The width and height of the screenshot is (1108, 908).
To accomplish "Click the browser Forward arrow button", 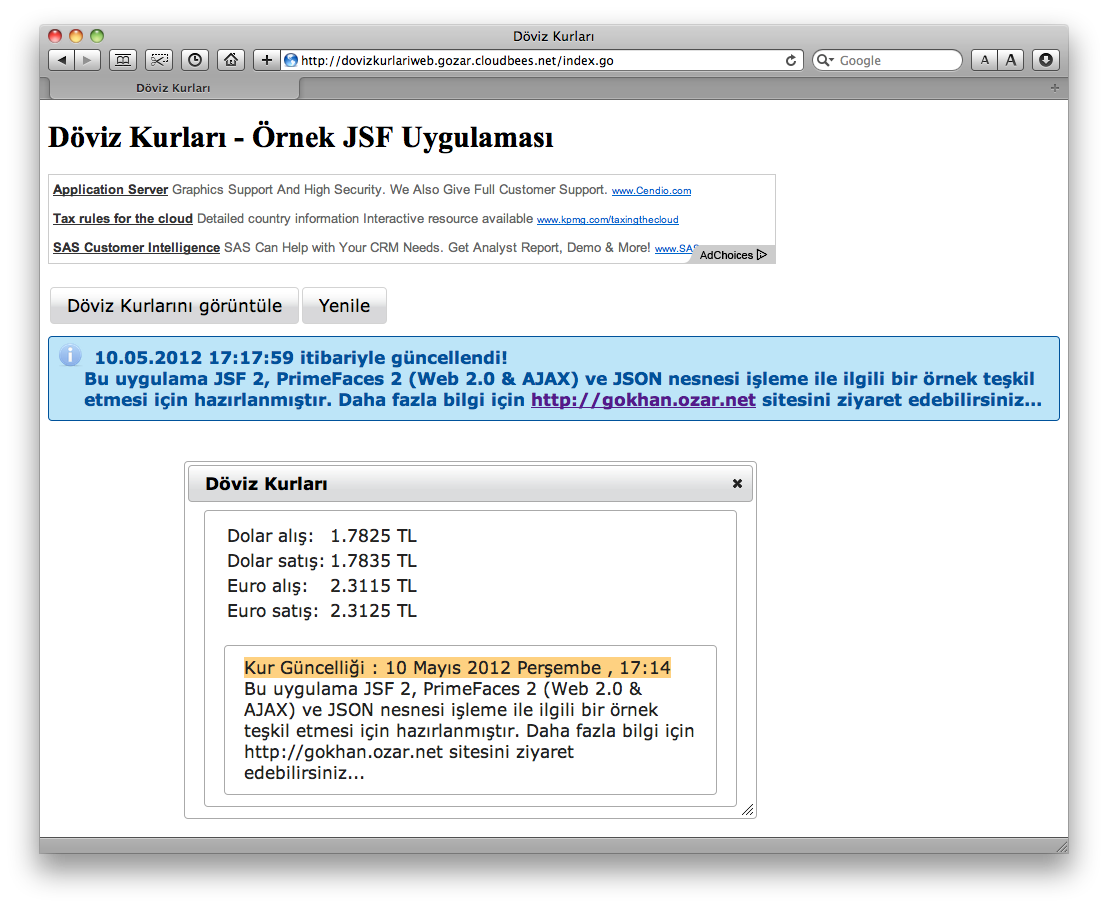I will click(88, 60).
